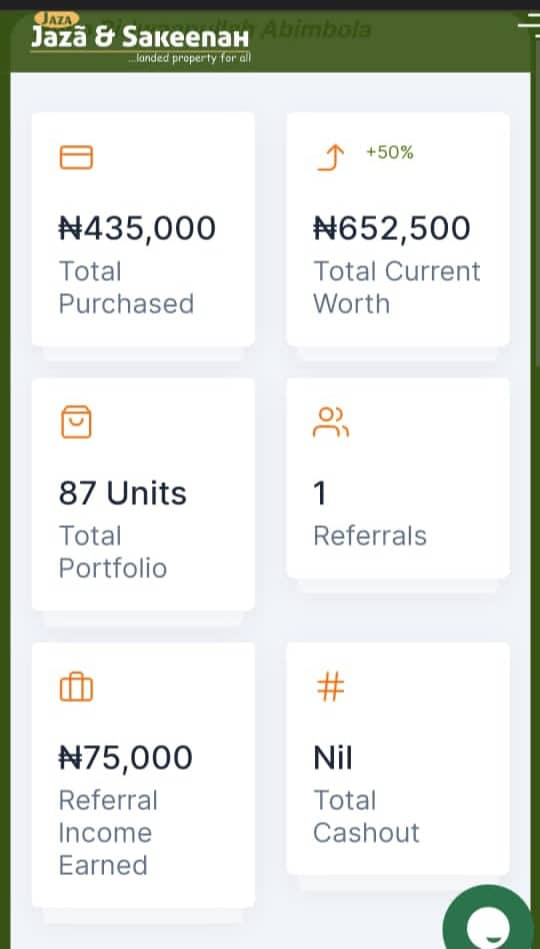
Task: Select the Total Current Worth card
Action: 398,229
